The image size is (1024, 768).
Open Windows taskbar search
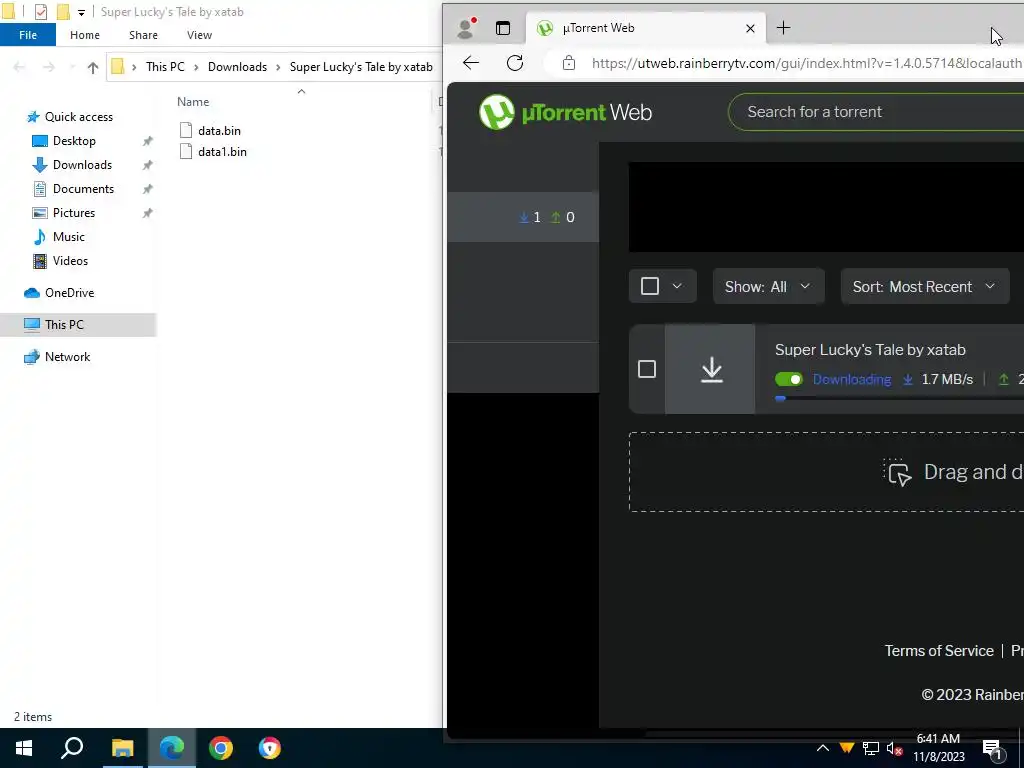point(72,748)
